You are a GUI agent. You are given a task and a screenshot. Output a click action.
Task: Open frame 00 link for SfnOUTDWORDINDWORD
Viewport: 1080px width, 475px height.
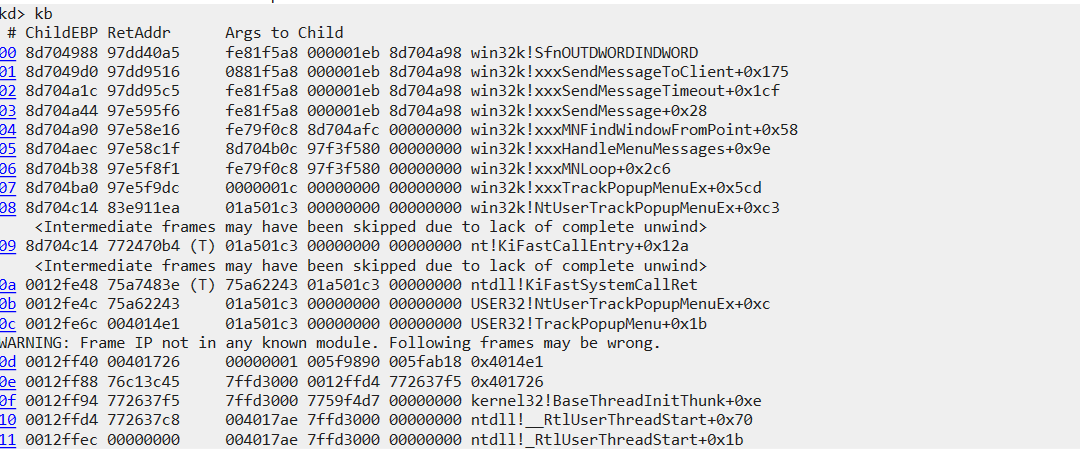pos(8,53)
